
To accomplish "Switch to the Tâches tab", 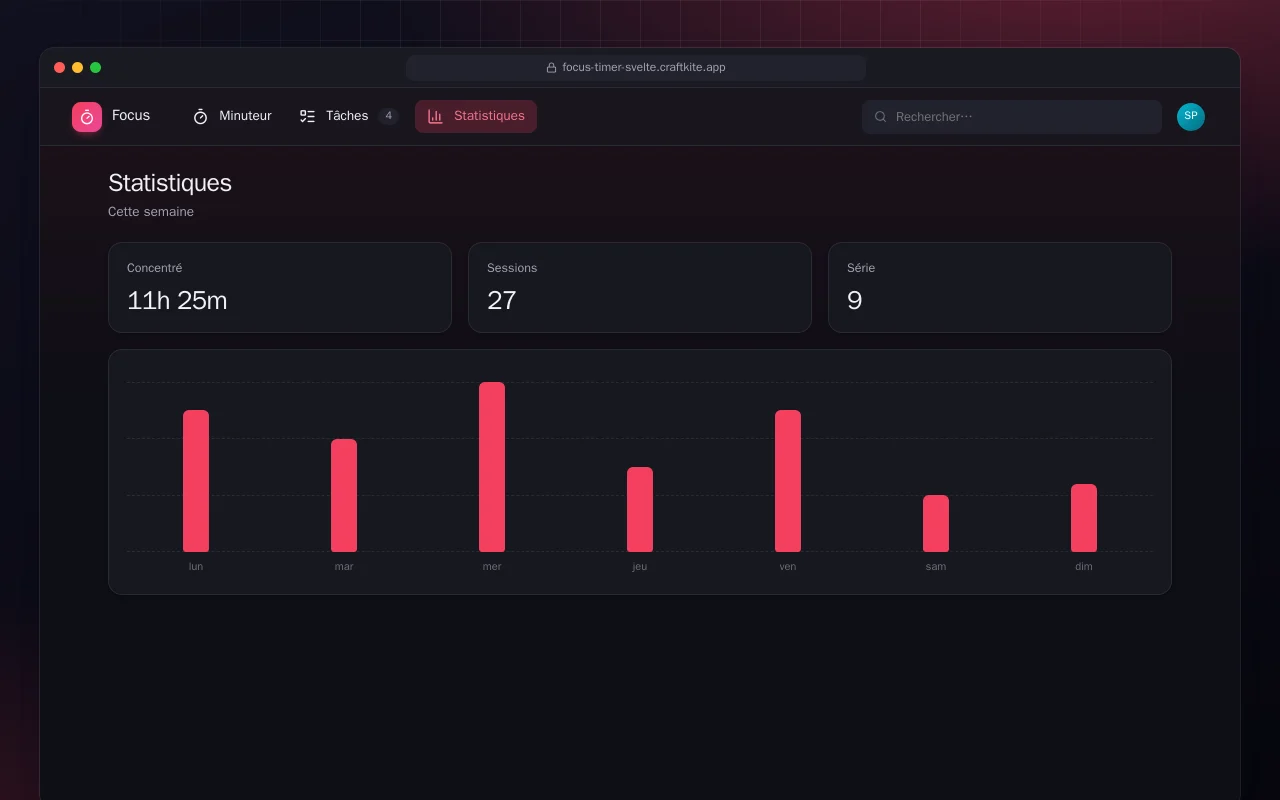I will (x=349, y=117).
